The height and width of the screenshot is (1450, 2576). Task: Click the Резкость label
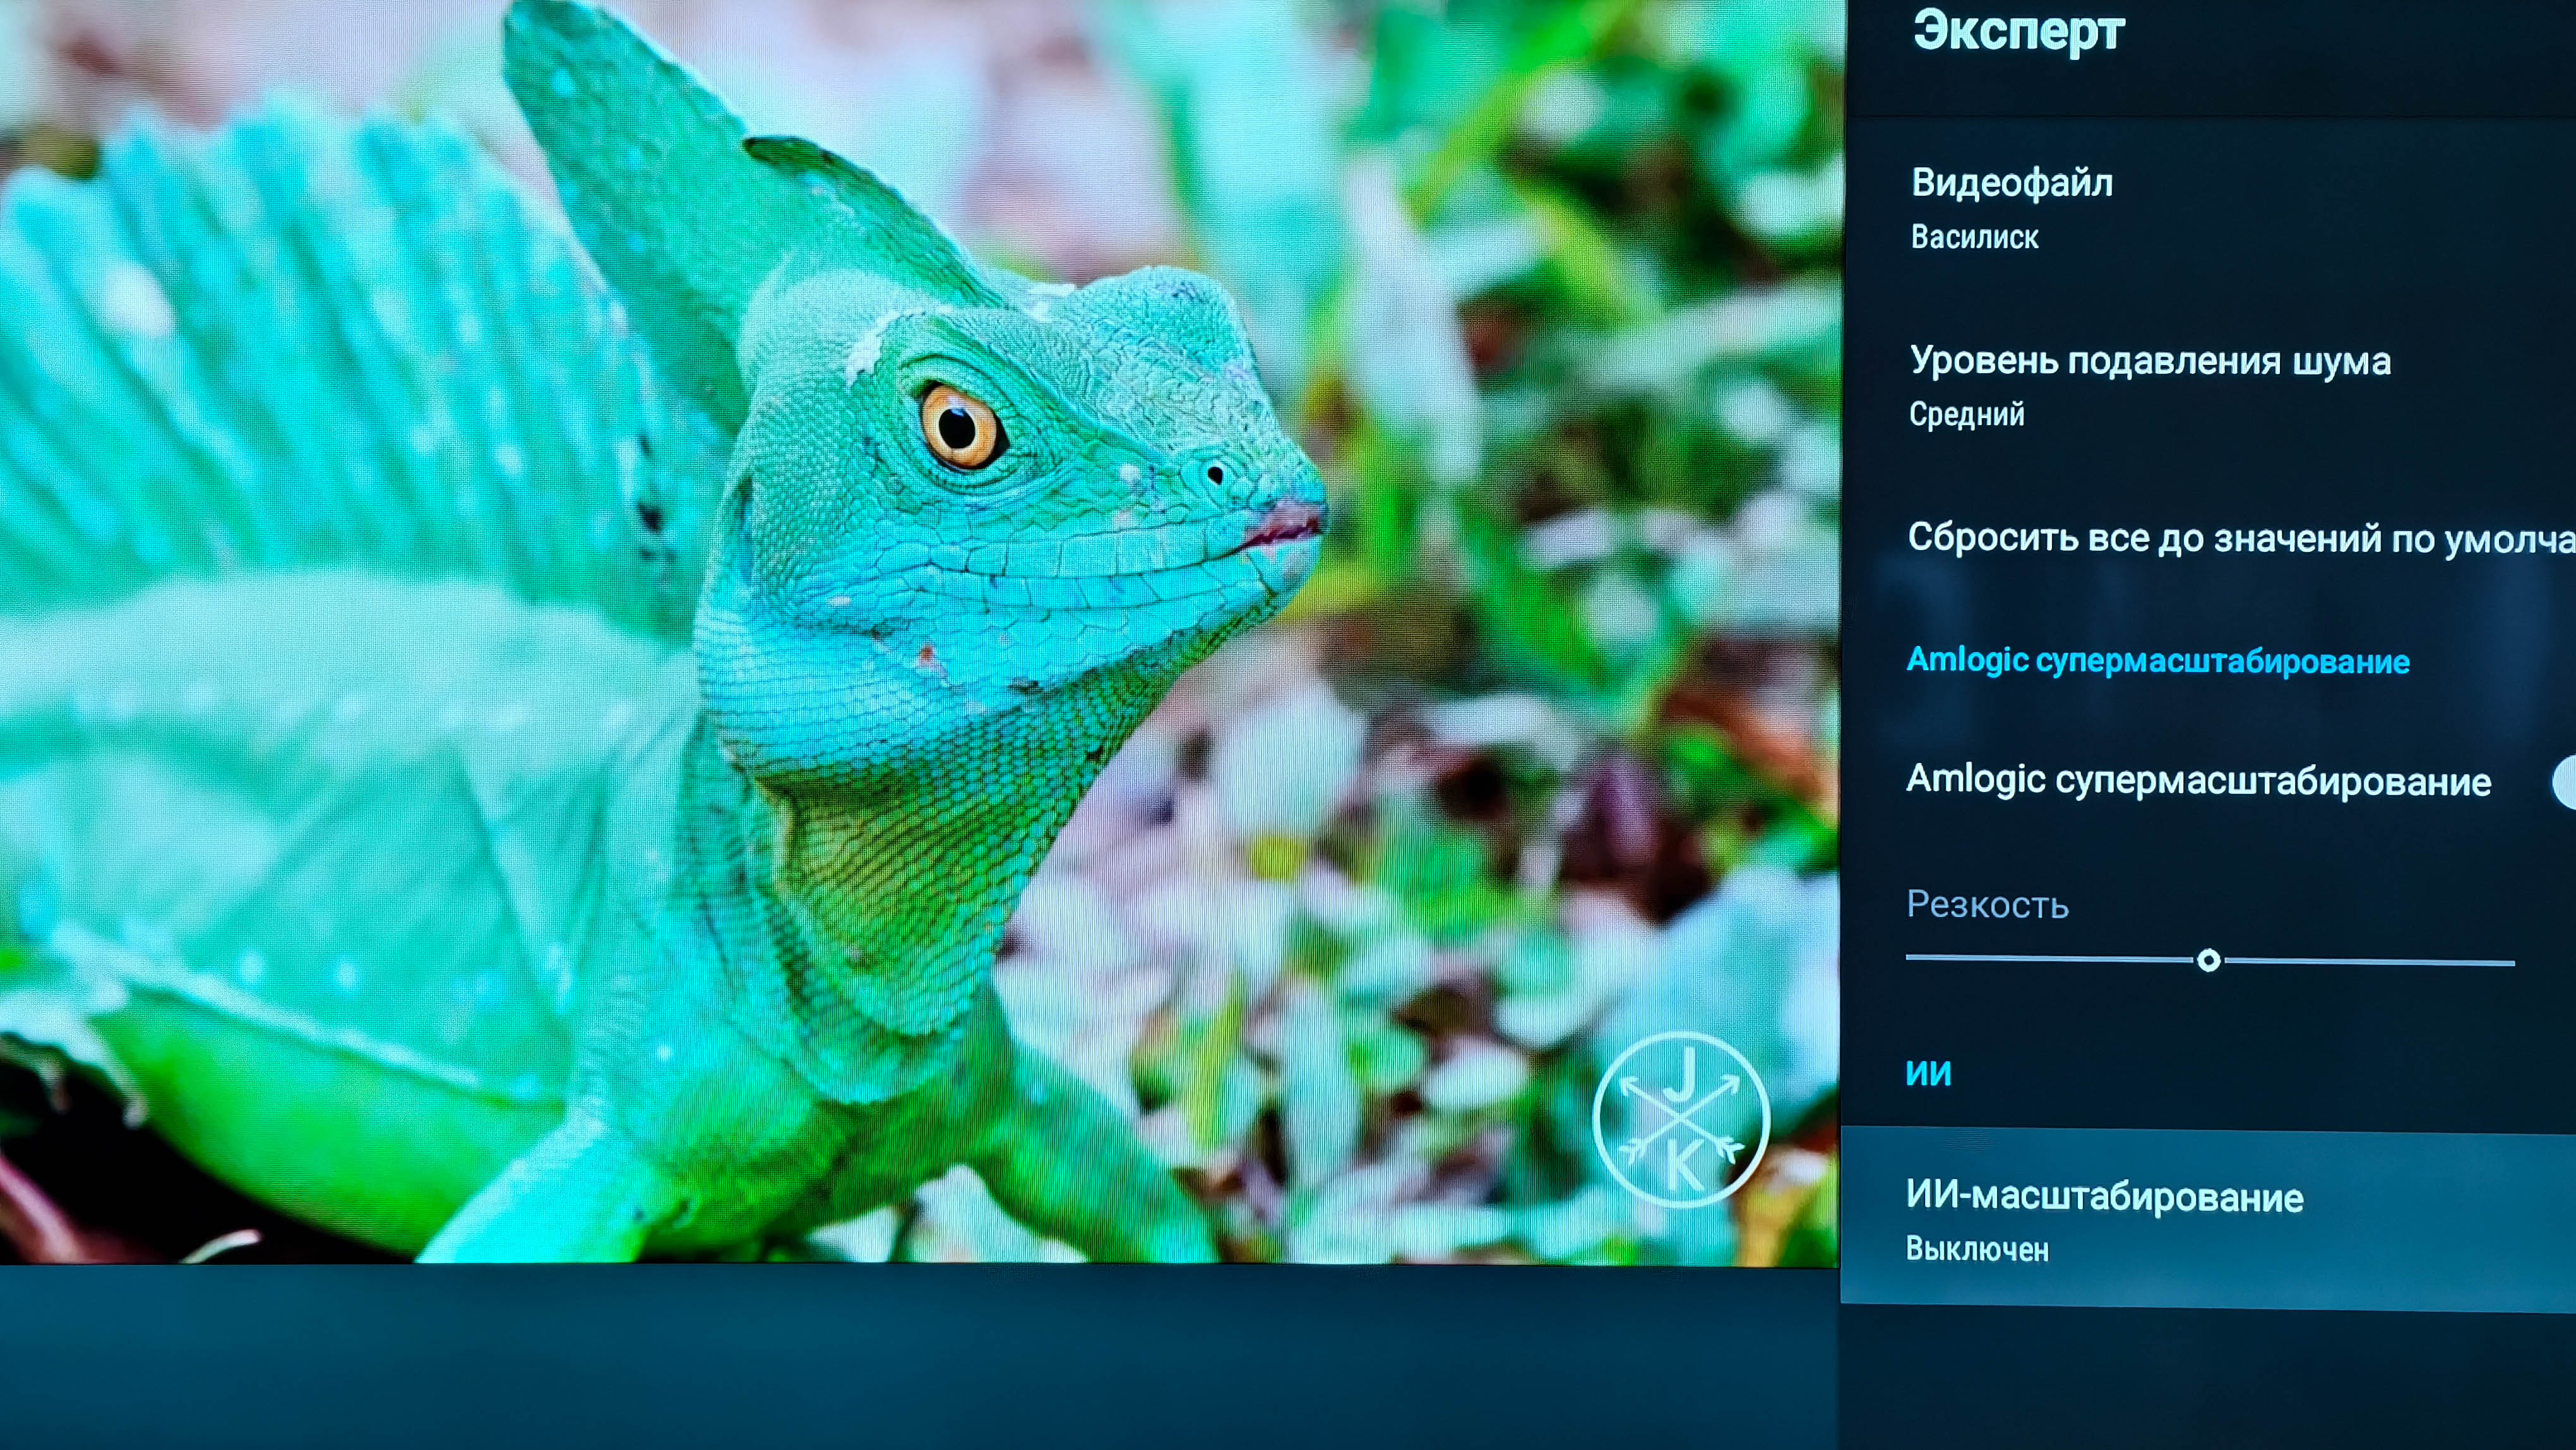coord(1987,905)
